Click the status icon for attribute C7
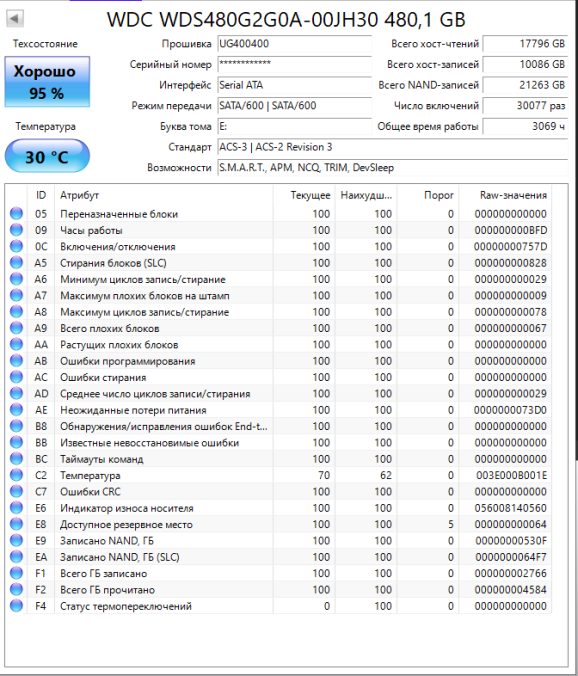The height and width of the screenshot is (676, 578). pyautogui.click(x=16, y=491)
